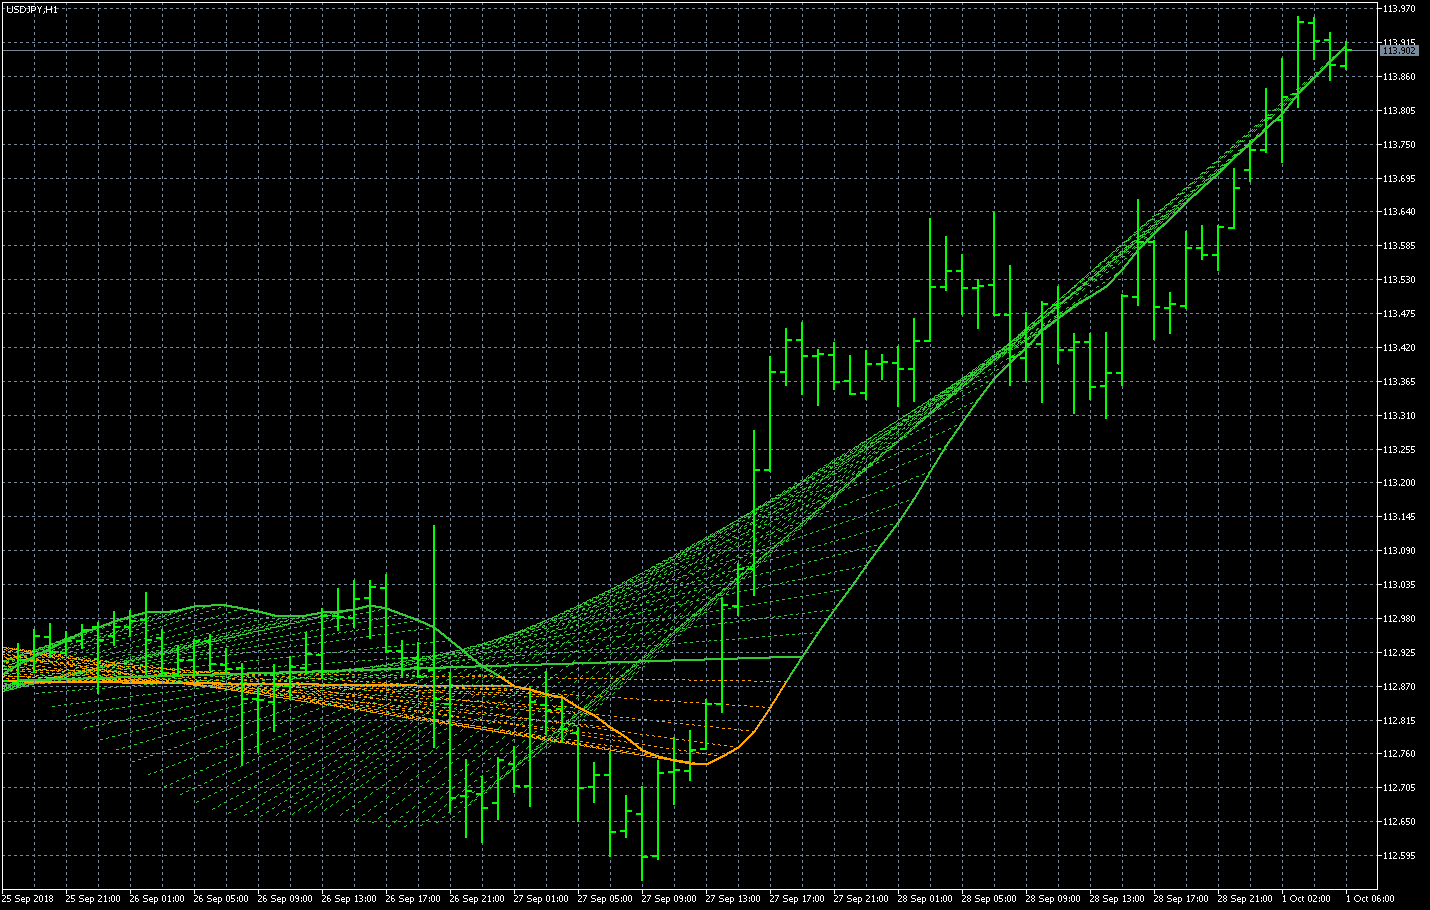The width and height of the screenshot is (1430, 910).
Task: Click price level 113.145 on the axis
Action: [1400, 517]
